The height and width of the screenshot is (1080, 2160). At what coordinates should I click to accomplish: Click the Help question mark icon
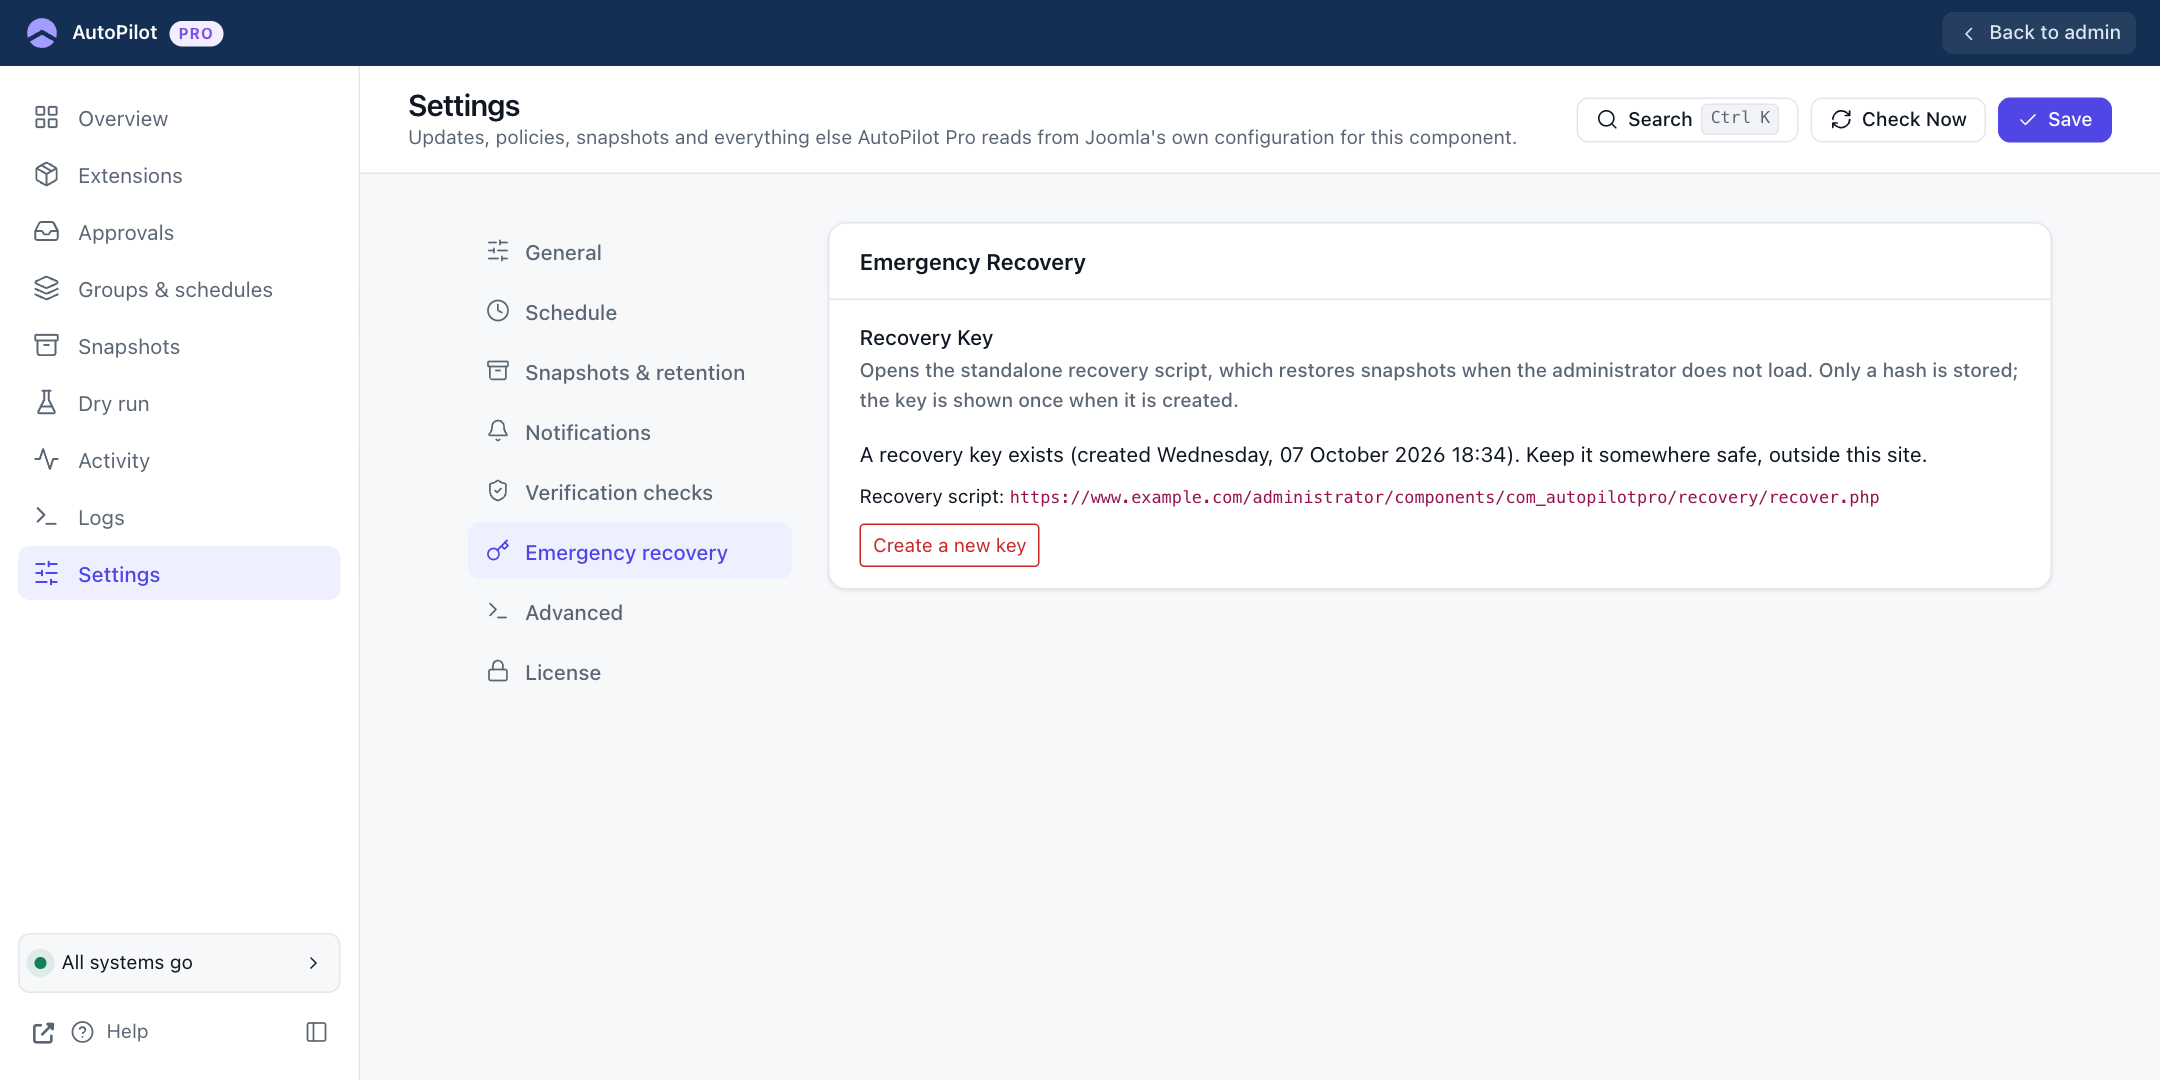pos(83,1032)
